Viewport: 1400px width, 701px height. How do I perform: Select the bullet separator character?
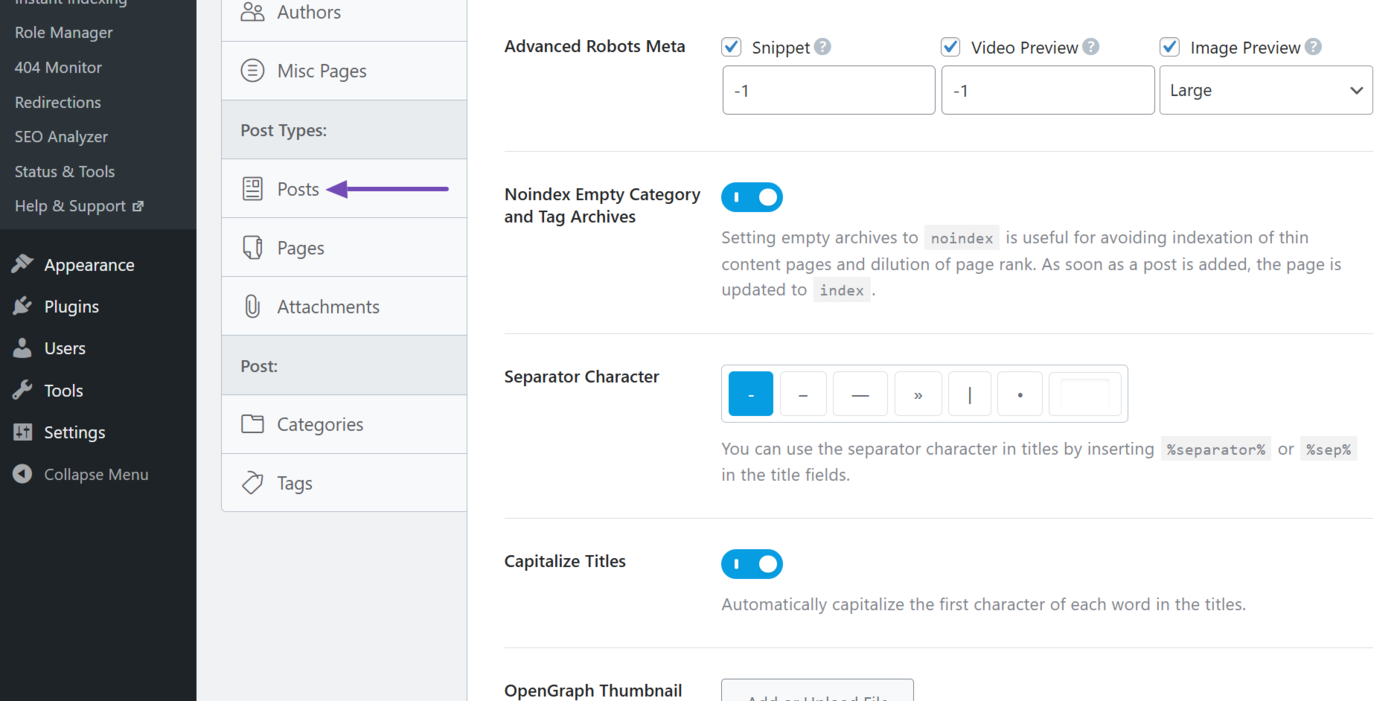click(x=1020, y=393)
